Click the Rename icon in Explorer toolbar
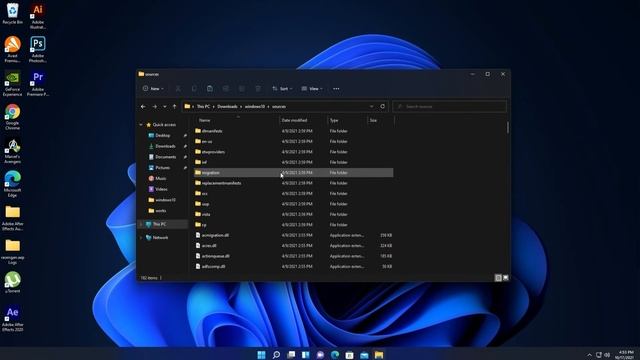Viewport: 640px width, 360px height. click(226, 89)
